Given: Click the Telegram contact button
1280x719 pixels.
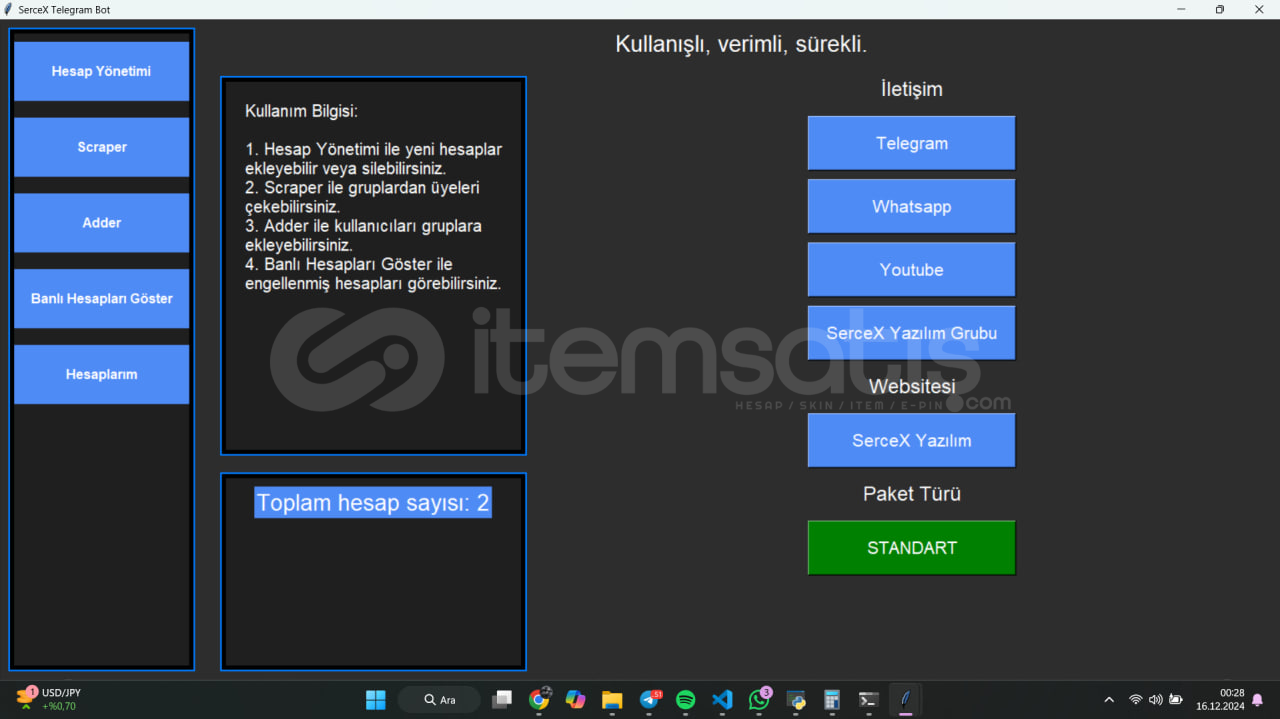Looking at the screenshot, I should pyautogui.click(x=911, y=143).
